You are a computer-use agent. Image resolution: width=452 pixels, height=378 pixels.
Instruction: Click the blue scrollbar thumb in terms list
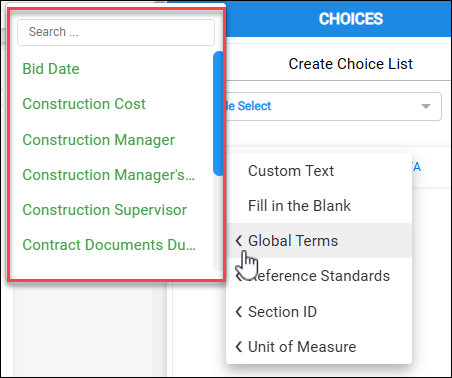(x=218, y=113)
